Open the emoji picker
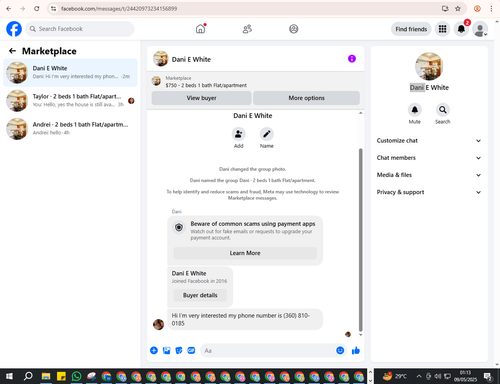The height and width of the screenshot is (384, 500). (x=340, y=350)
